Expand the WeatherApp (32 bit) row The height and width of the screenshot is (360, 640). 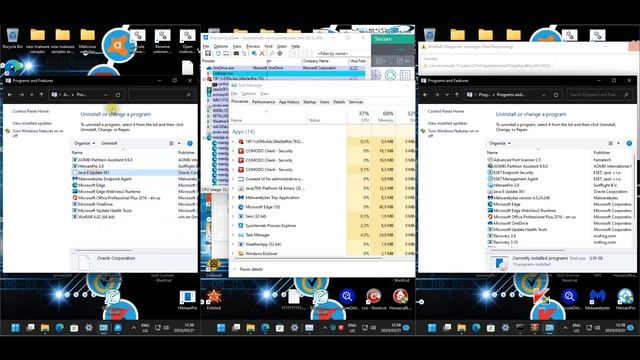point(233,244)
